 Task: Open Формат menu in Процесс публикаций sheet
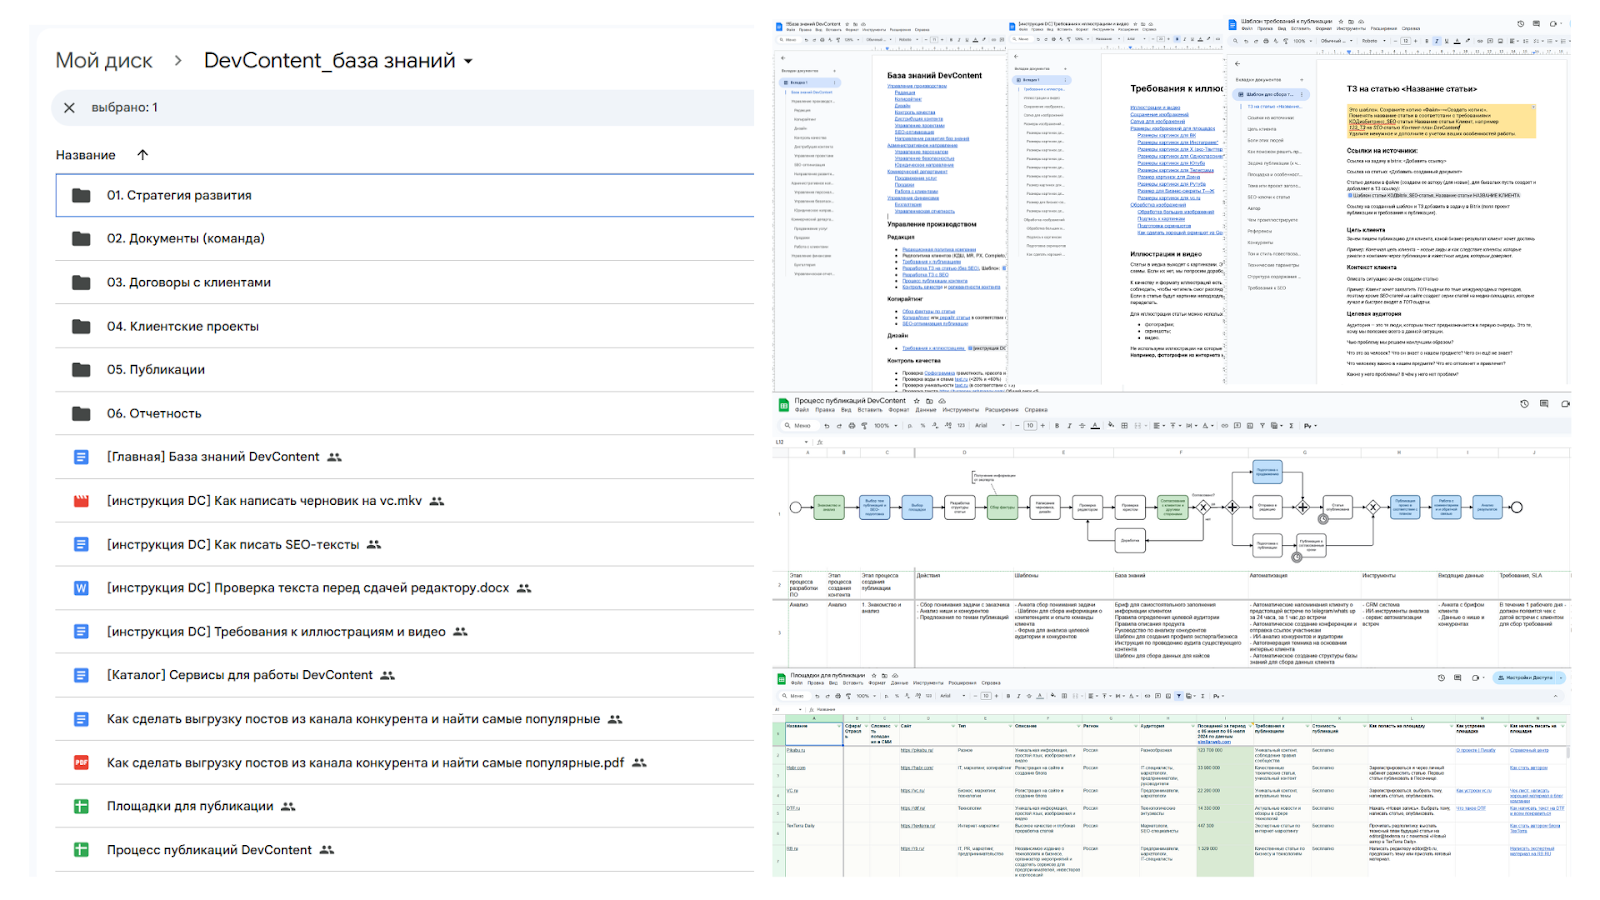pos(899,410)
